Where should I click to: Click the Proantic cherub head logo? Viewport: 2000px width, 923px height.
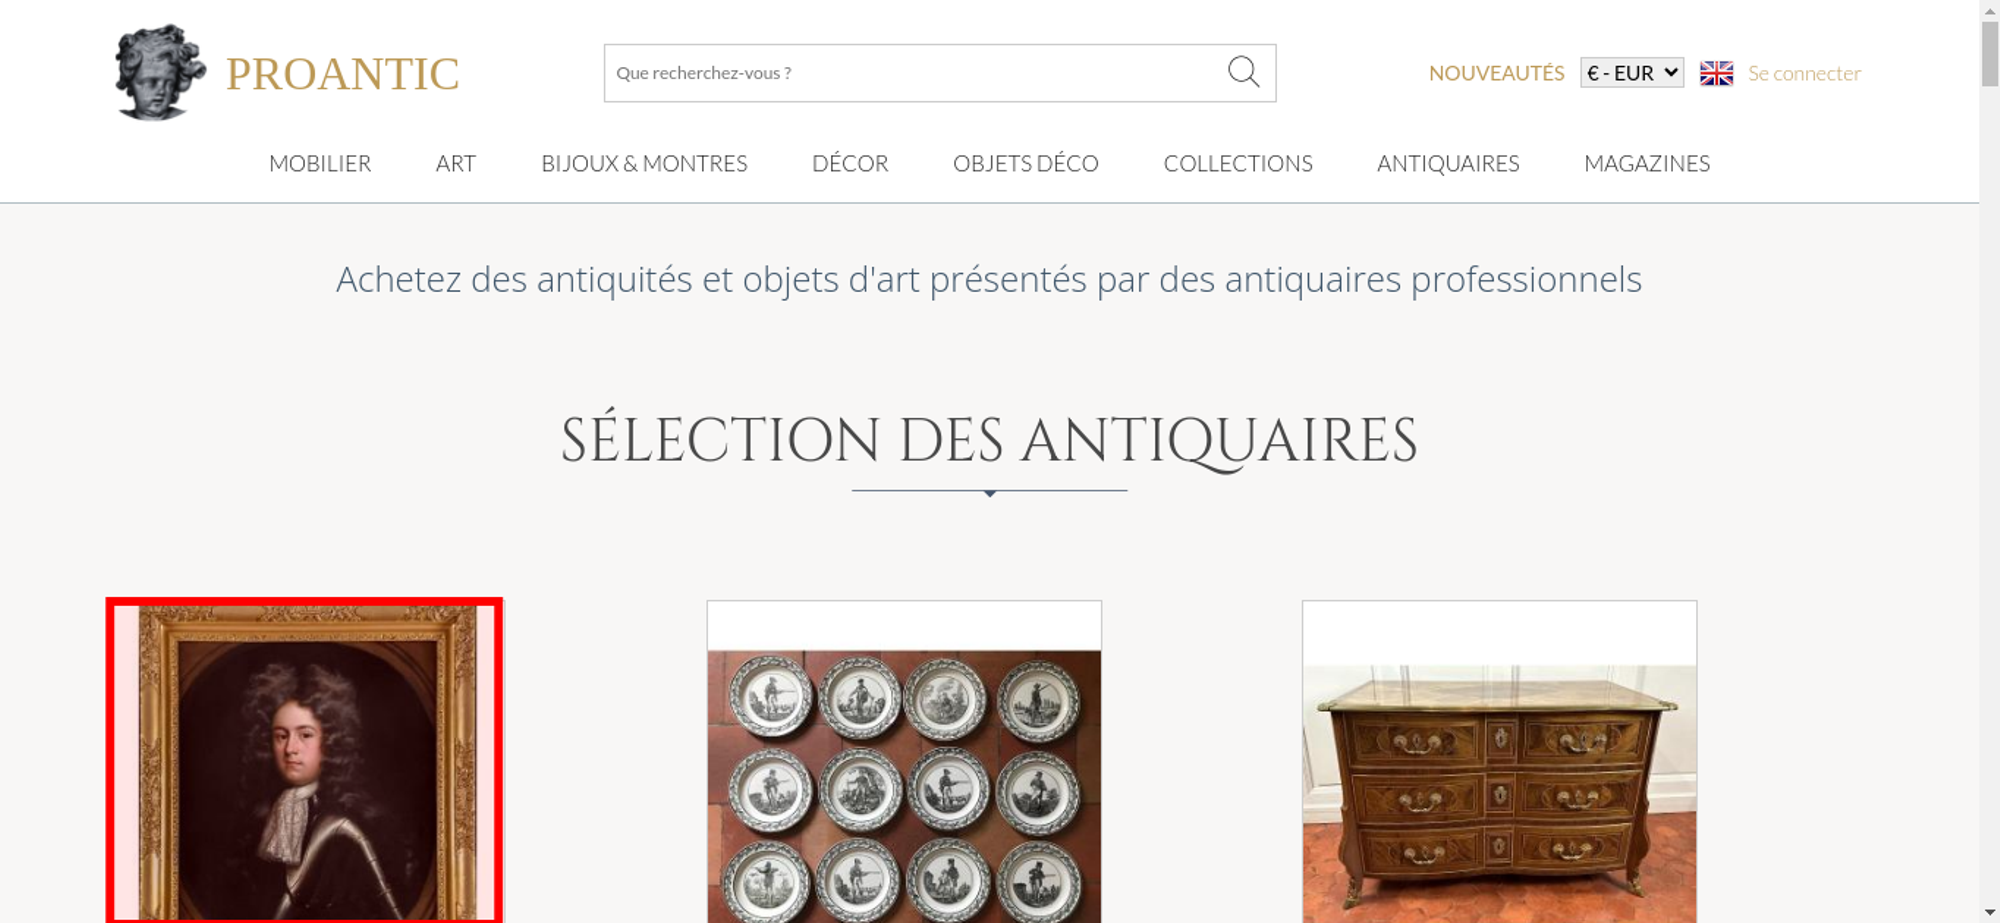(x=160, y=72)
